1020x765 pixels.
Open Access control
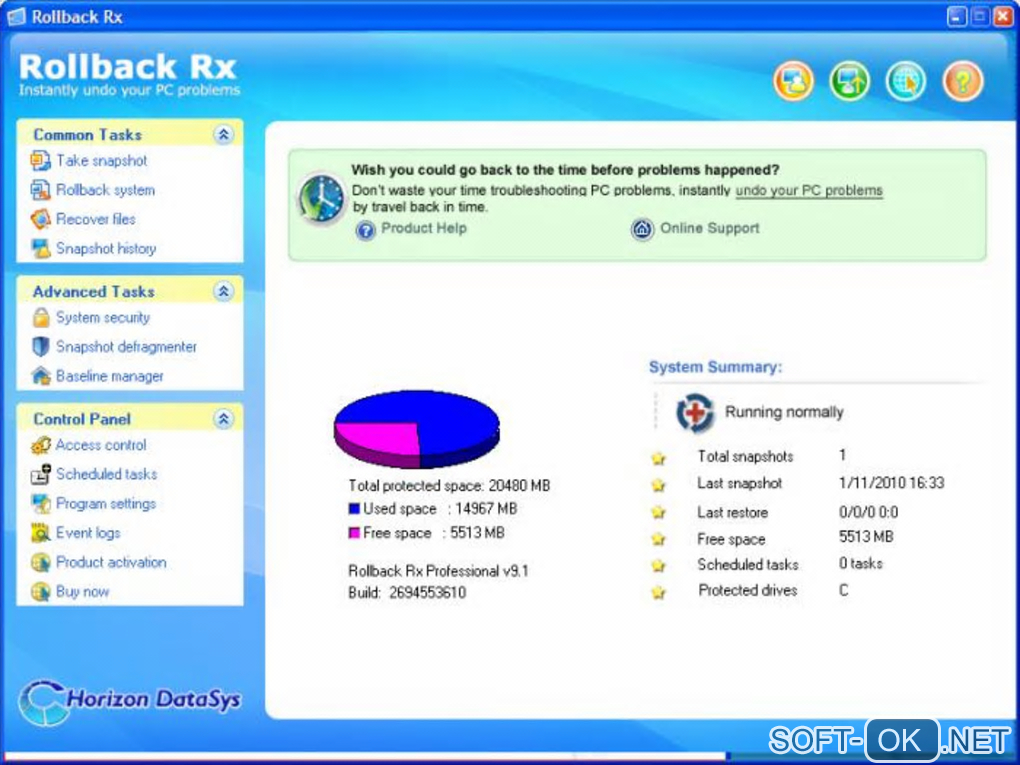click(101, 445)
